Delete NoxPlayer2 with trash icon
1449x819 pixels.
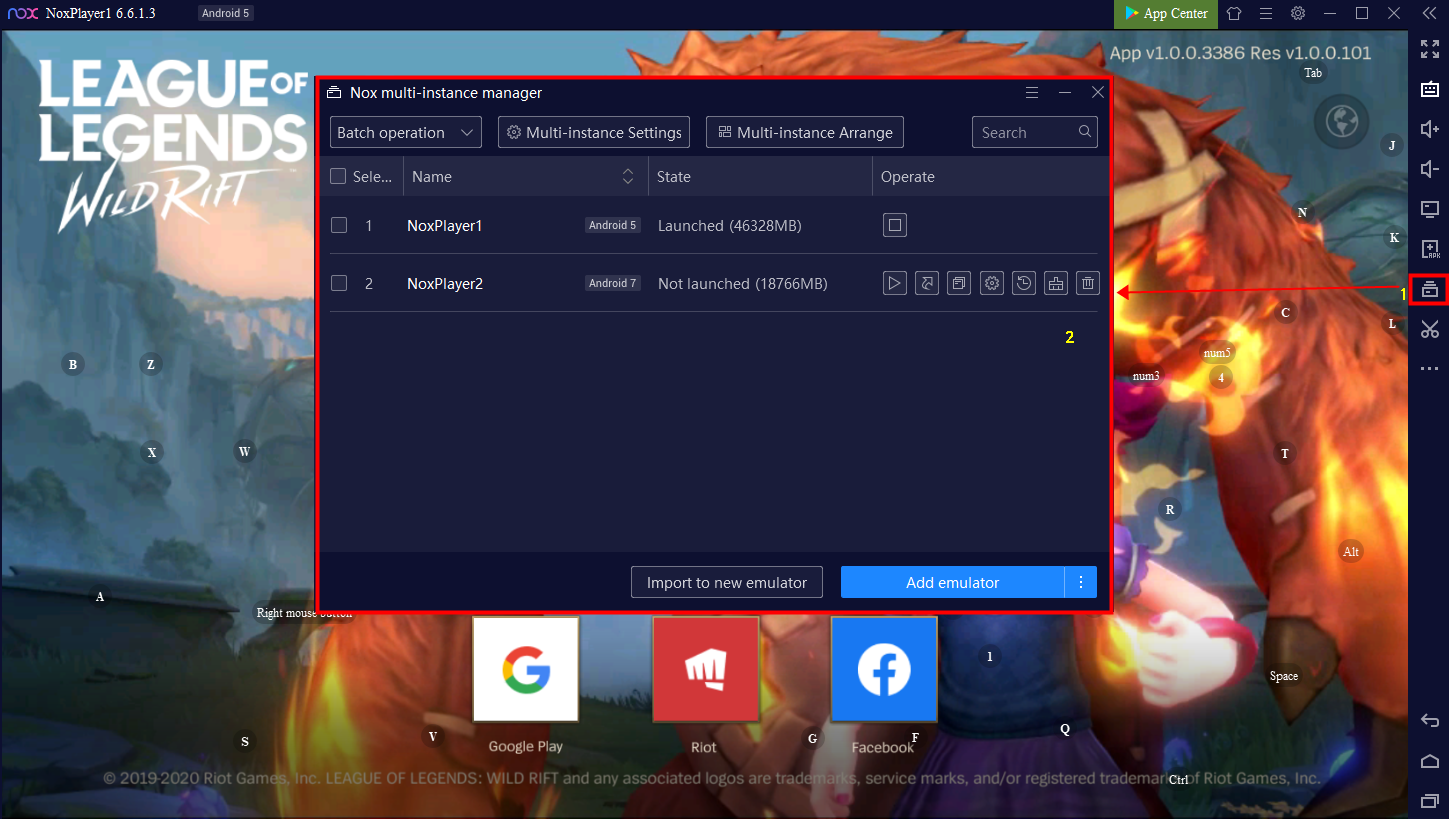coord(1088,284)
